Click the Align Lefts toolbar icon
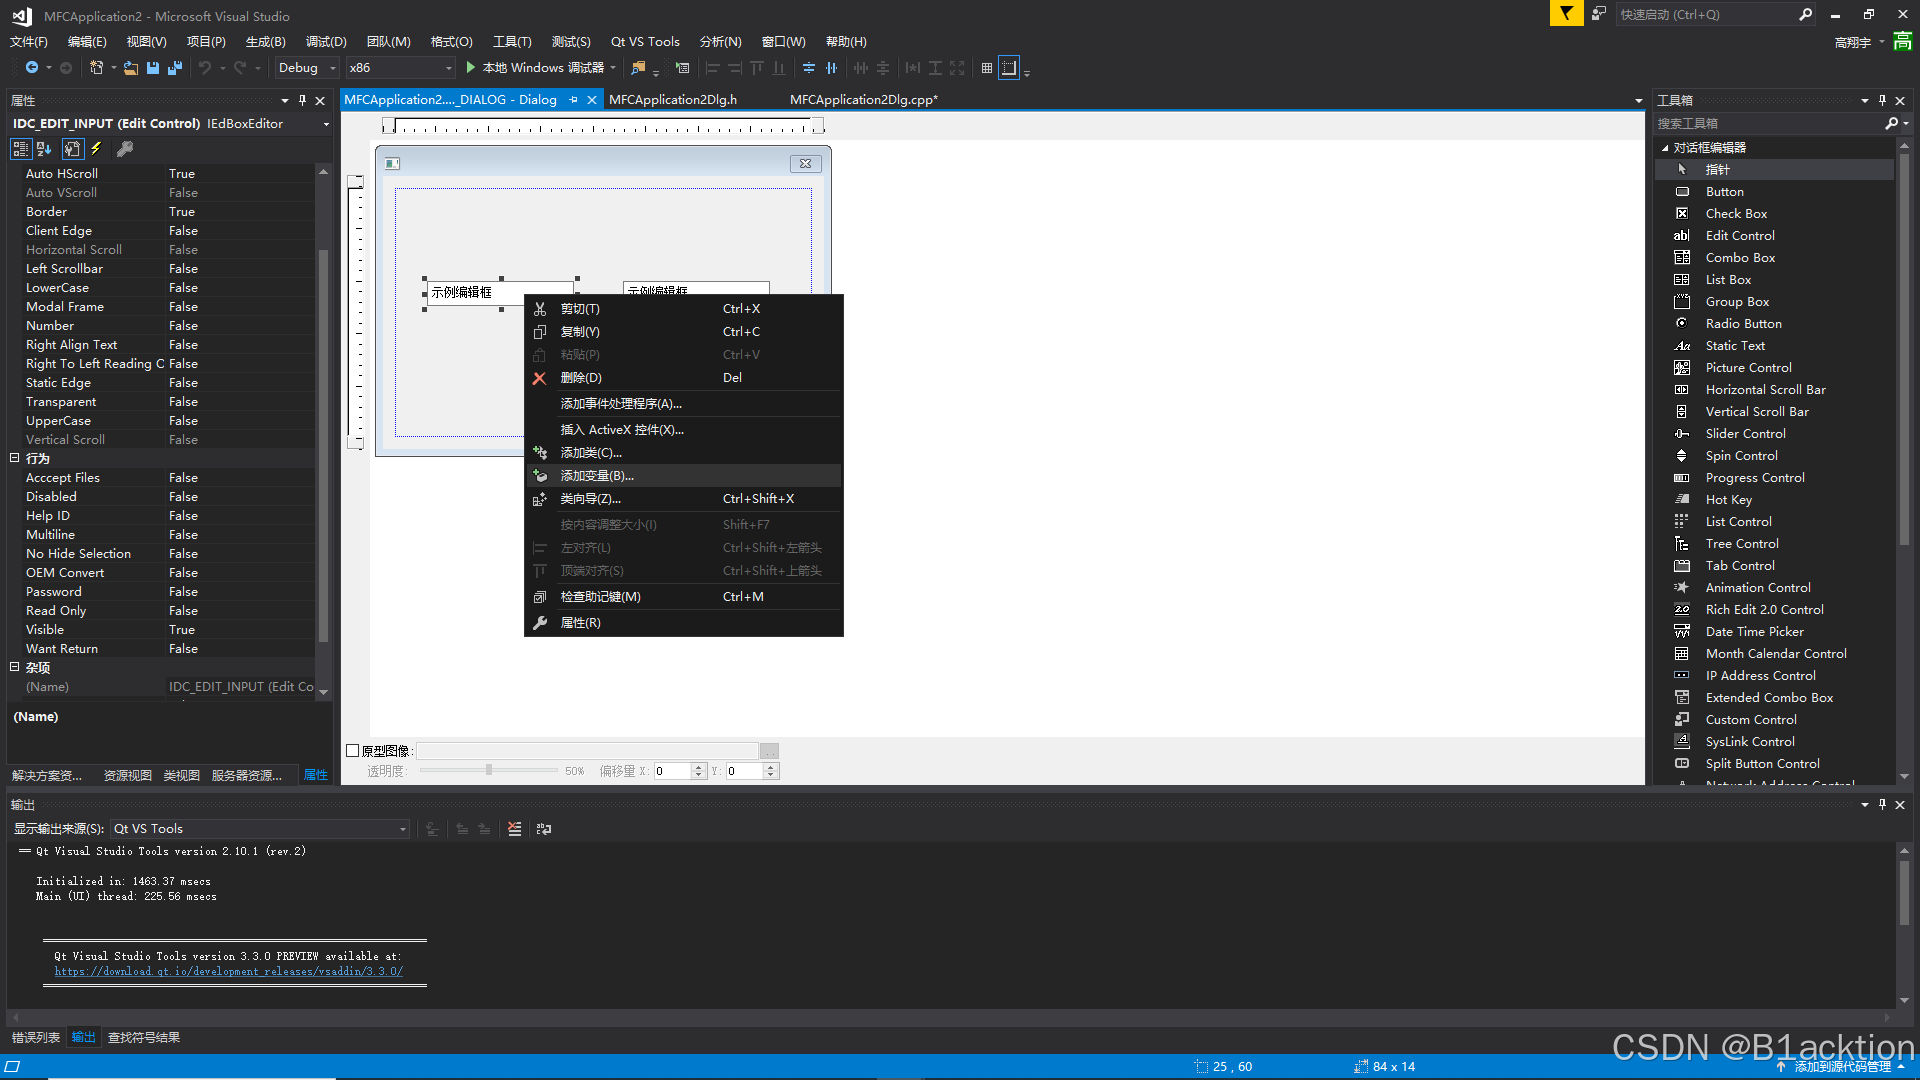Screen dimensions: 1920x1080 (x=712, y=67)
